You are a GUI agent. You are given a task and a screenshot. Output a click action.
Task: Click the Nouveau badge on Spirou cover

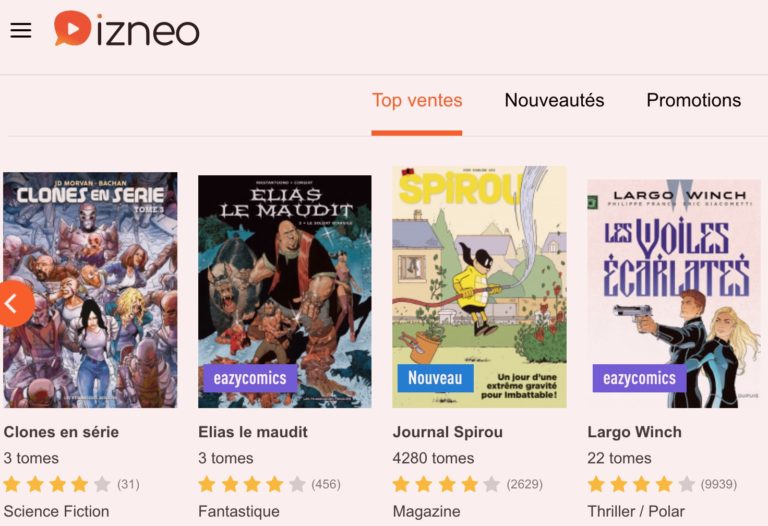click(x=435, y=378)
